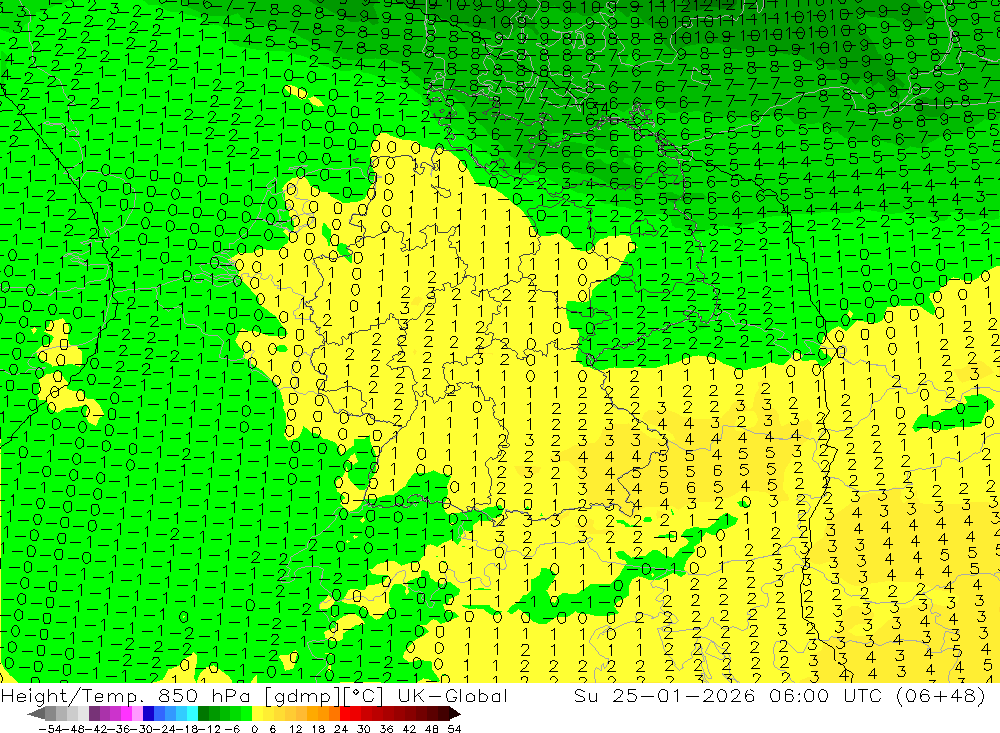The width and height of the screenshot is (1000, 733).
Task: Click the '54' legend value
Action: coord(454,729)
